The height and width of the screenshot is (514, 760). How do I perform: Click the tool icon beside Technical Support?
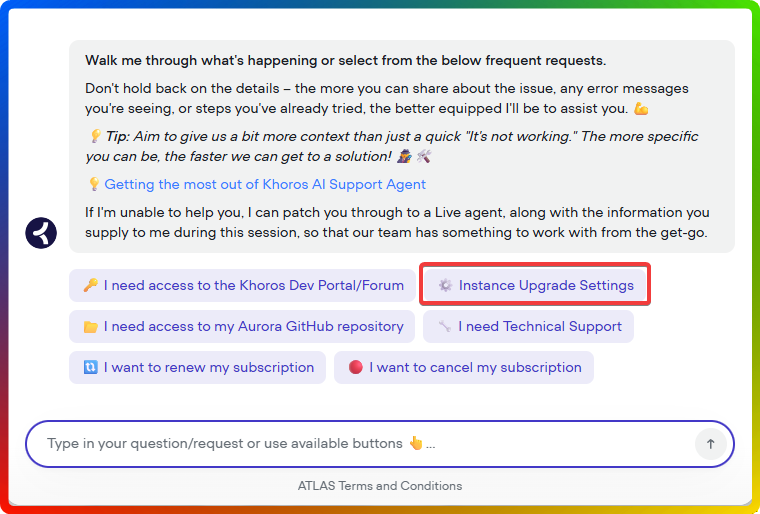click(444, 326)
